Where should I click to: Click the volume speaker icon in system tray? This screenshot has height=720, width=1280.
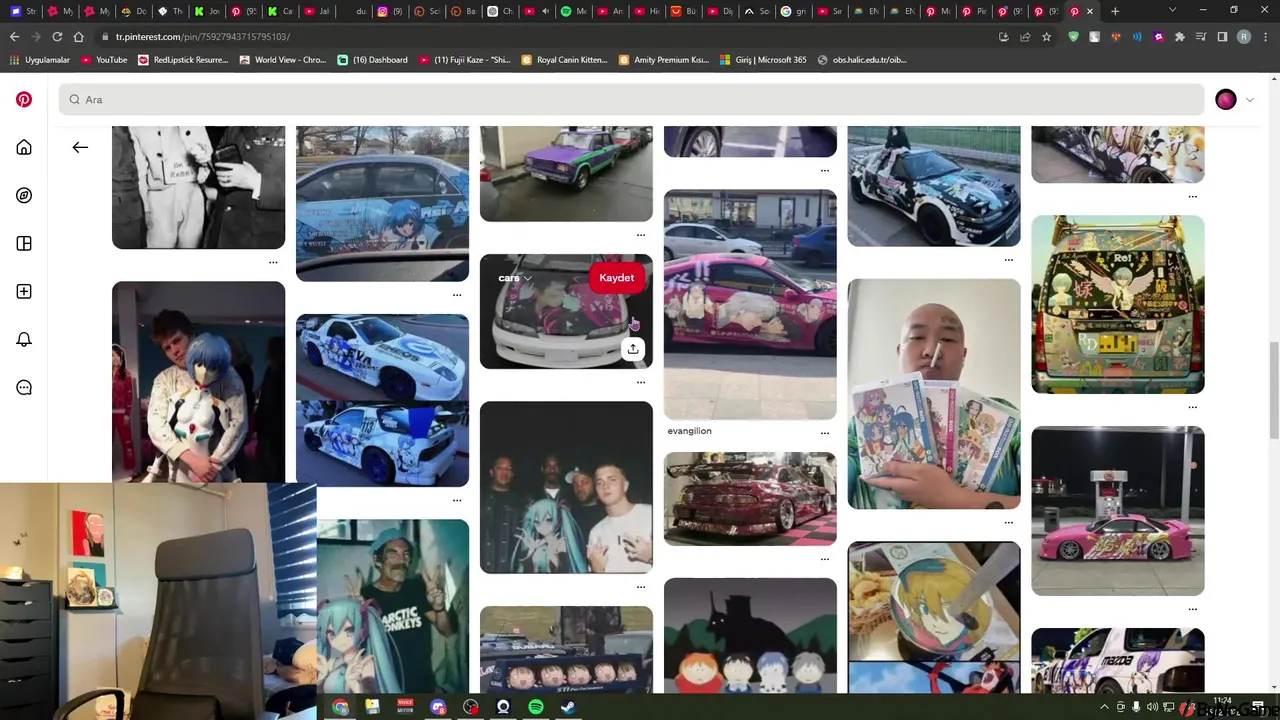tap(1152, 707)
